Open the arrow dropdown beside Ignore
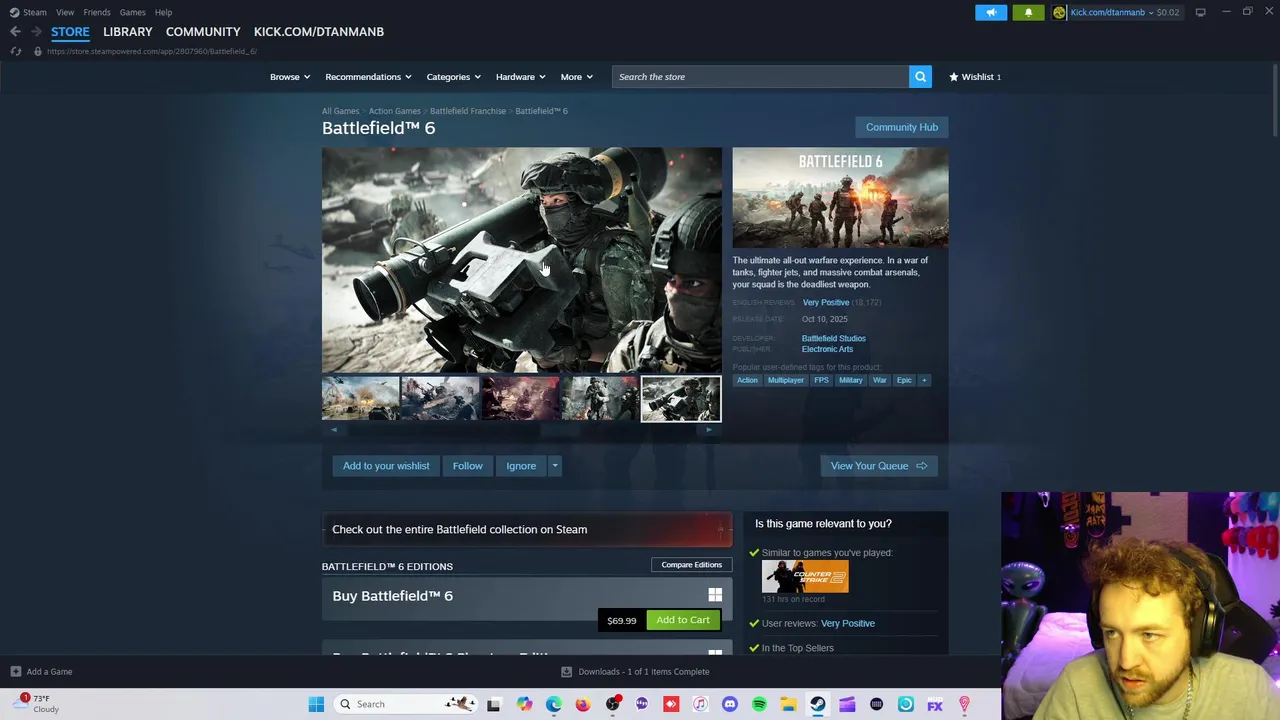The width and height of the screenshot is (1280, 720). coord(555,466)
